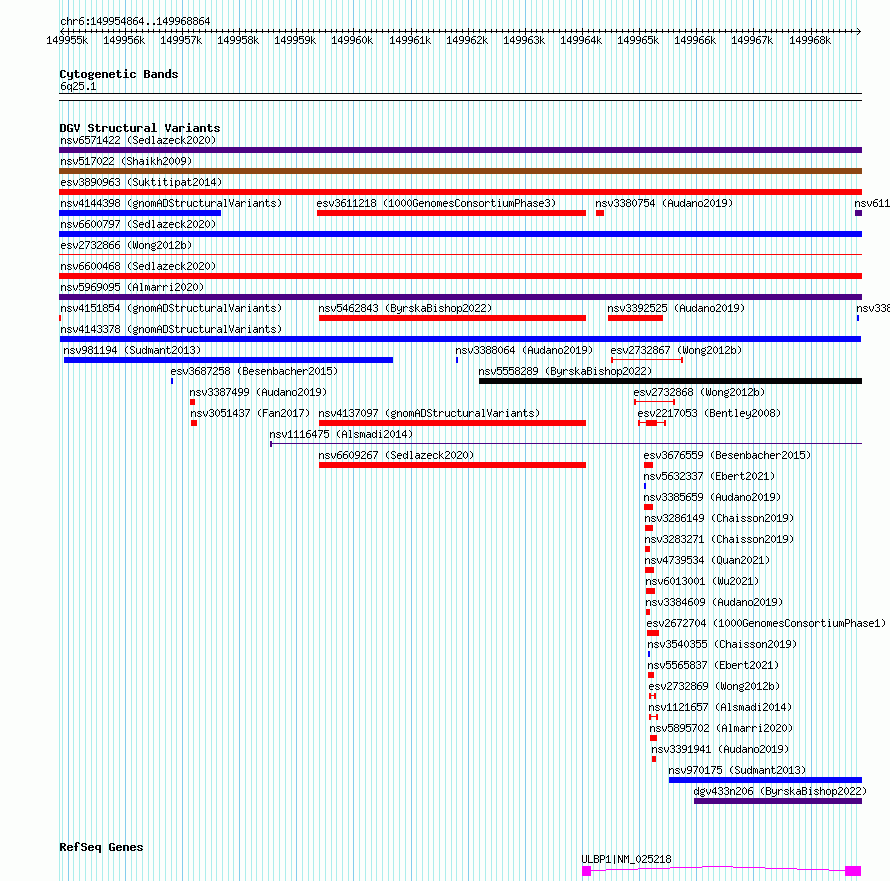This screenshot has height=881, width=890.
Task: Click nsv5462843 (ByrskaBishop2022) variant label
Action: tap(405, 308)
